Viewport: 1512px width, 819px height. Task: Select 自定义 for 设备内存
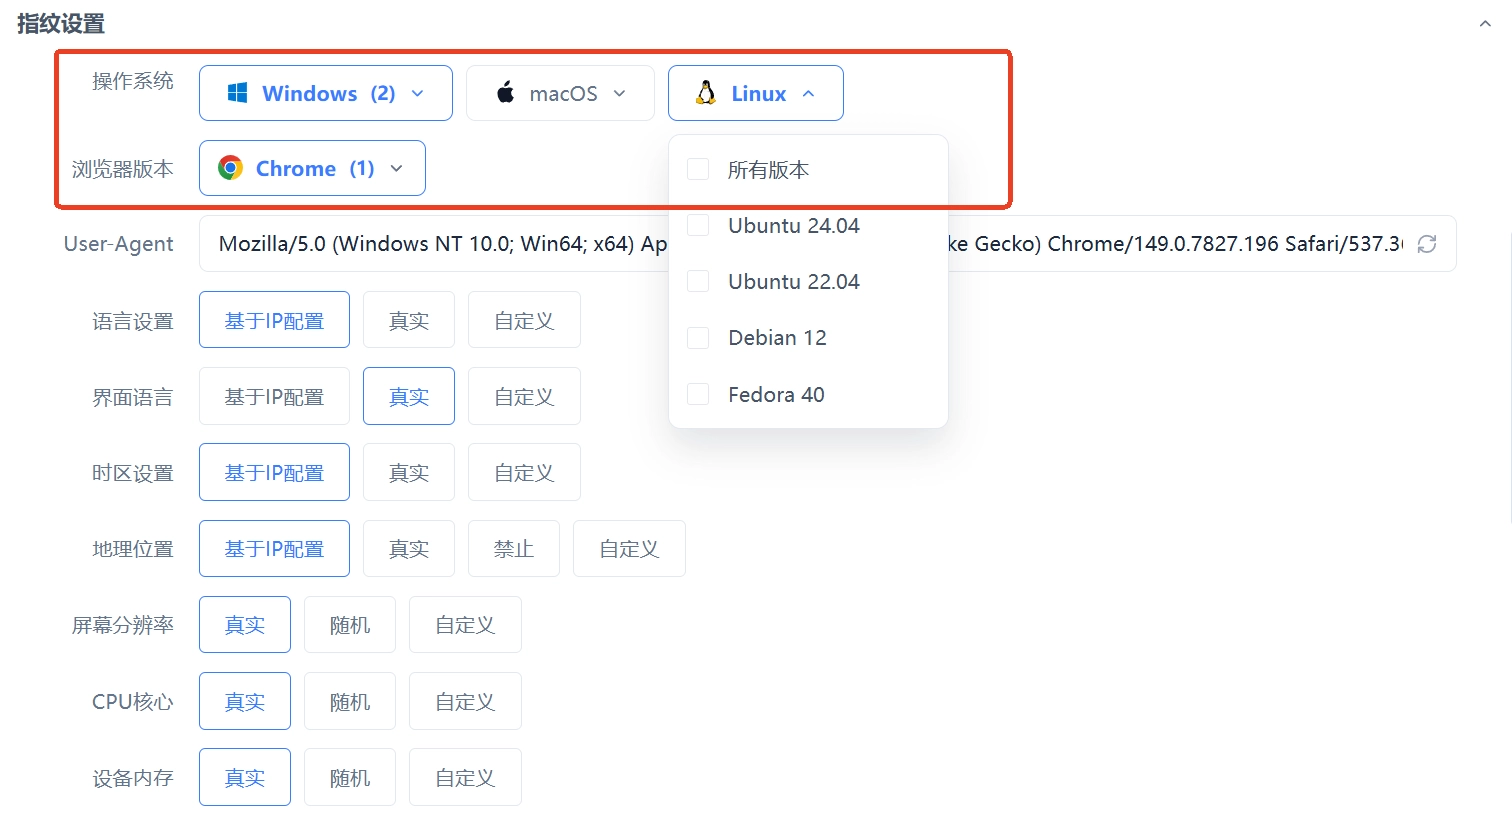pos(465,777)
